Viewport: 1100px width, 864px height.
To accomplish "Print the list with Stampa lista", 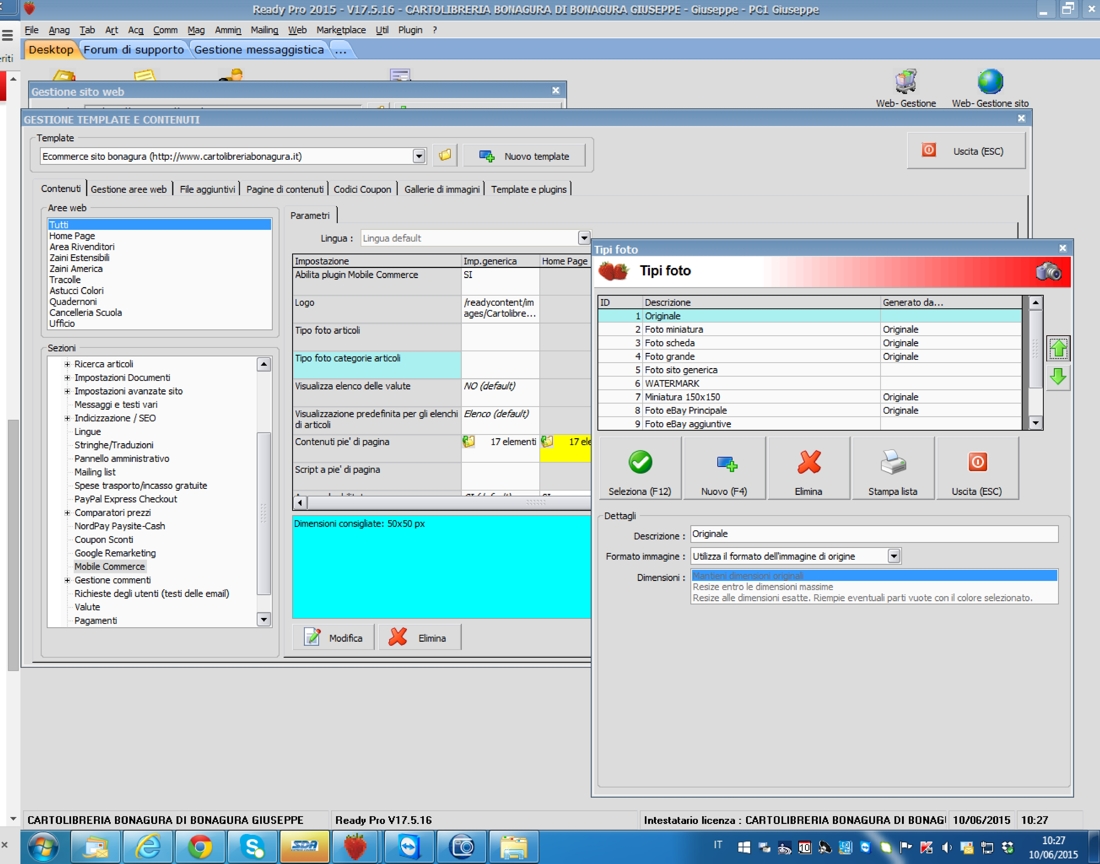I will [892, 468].
